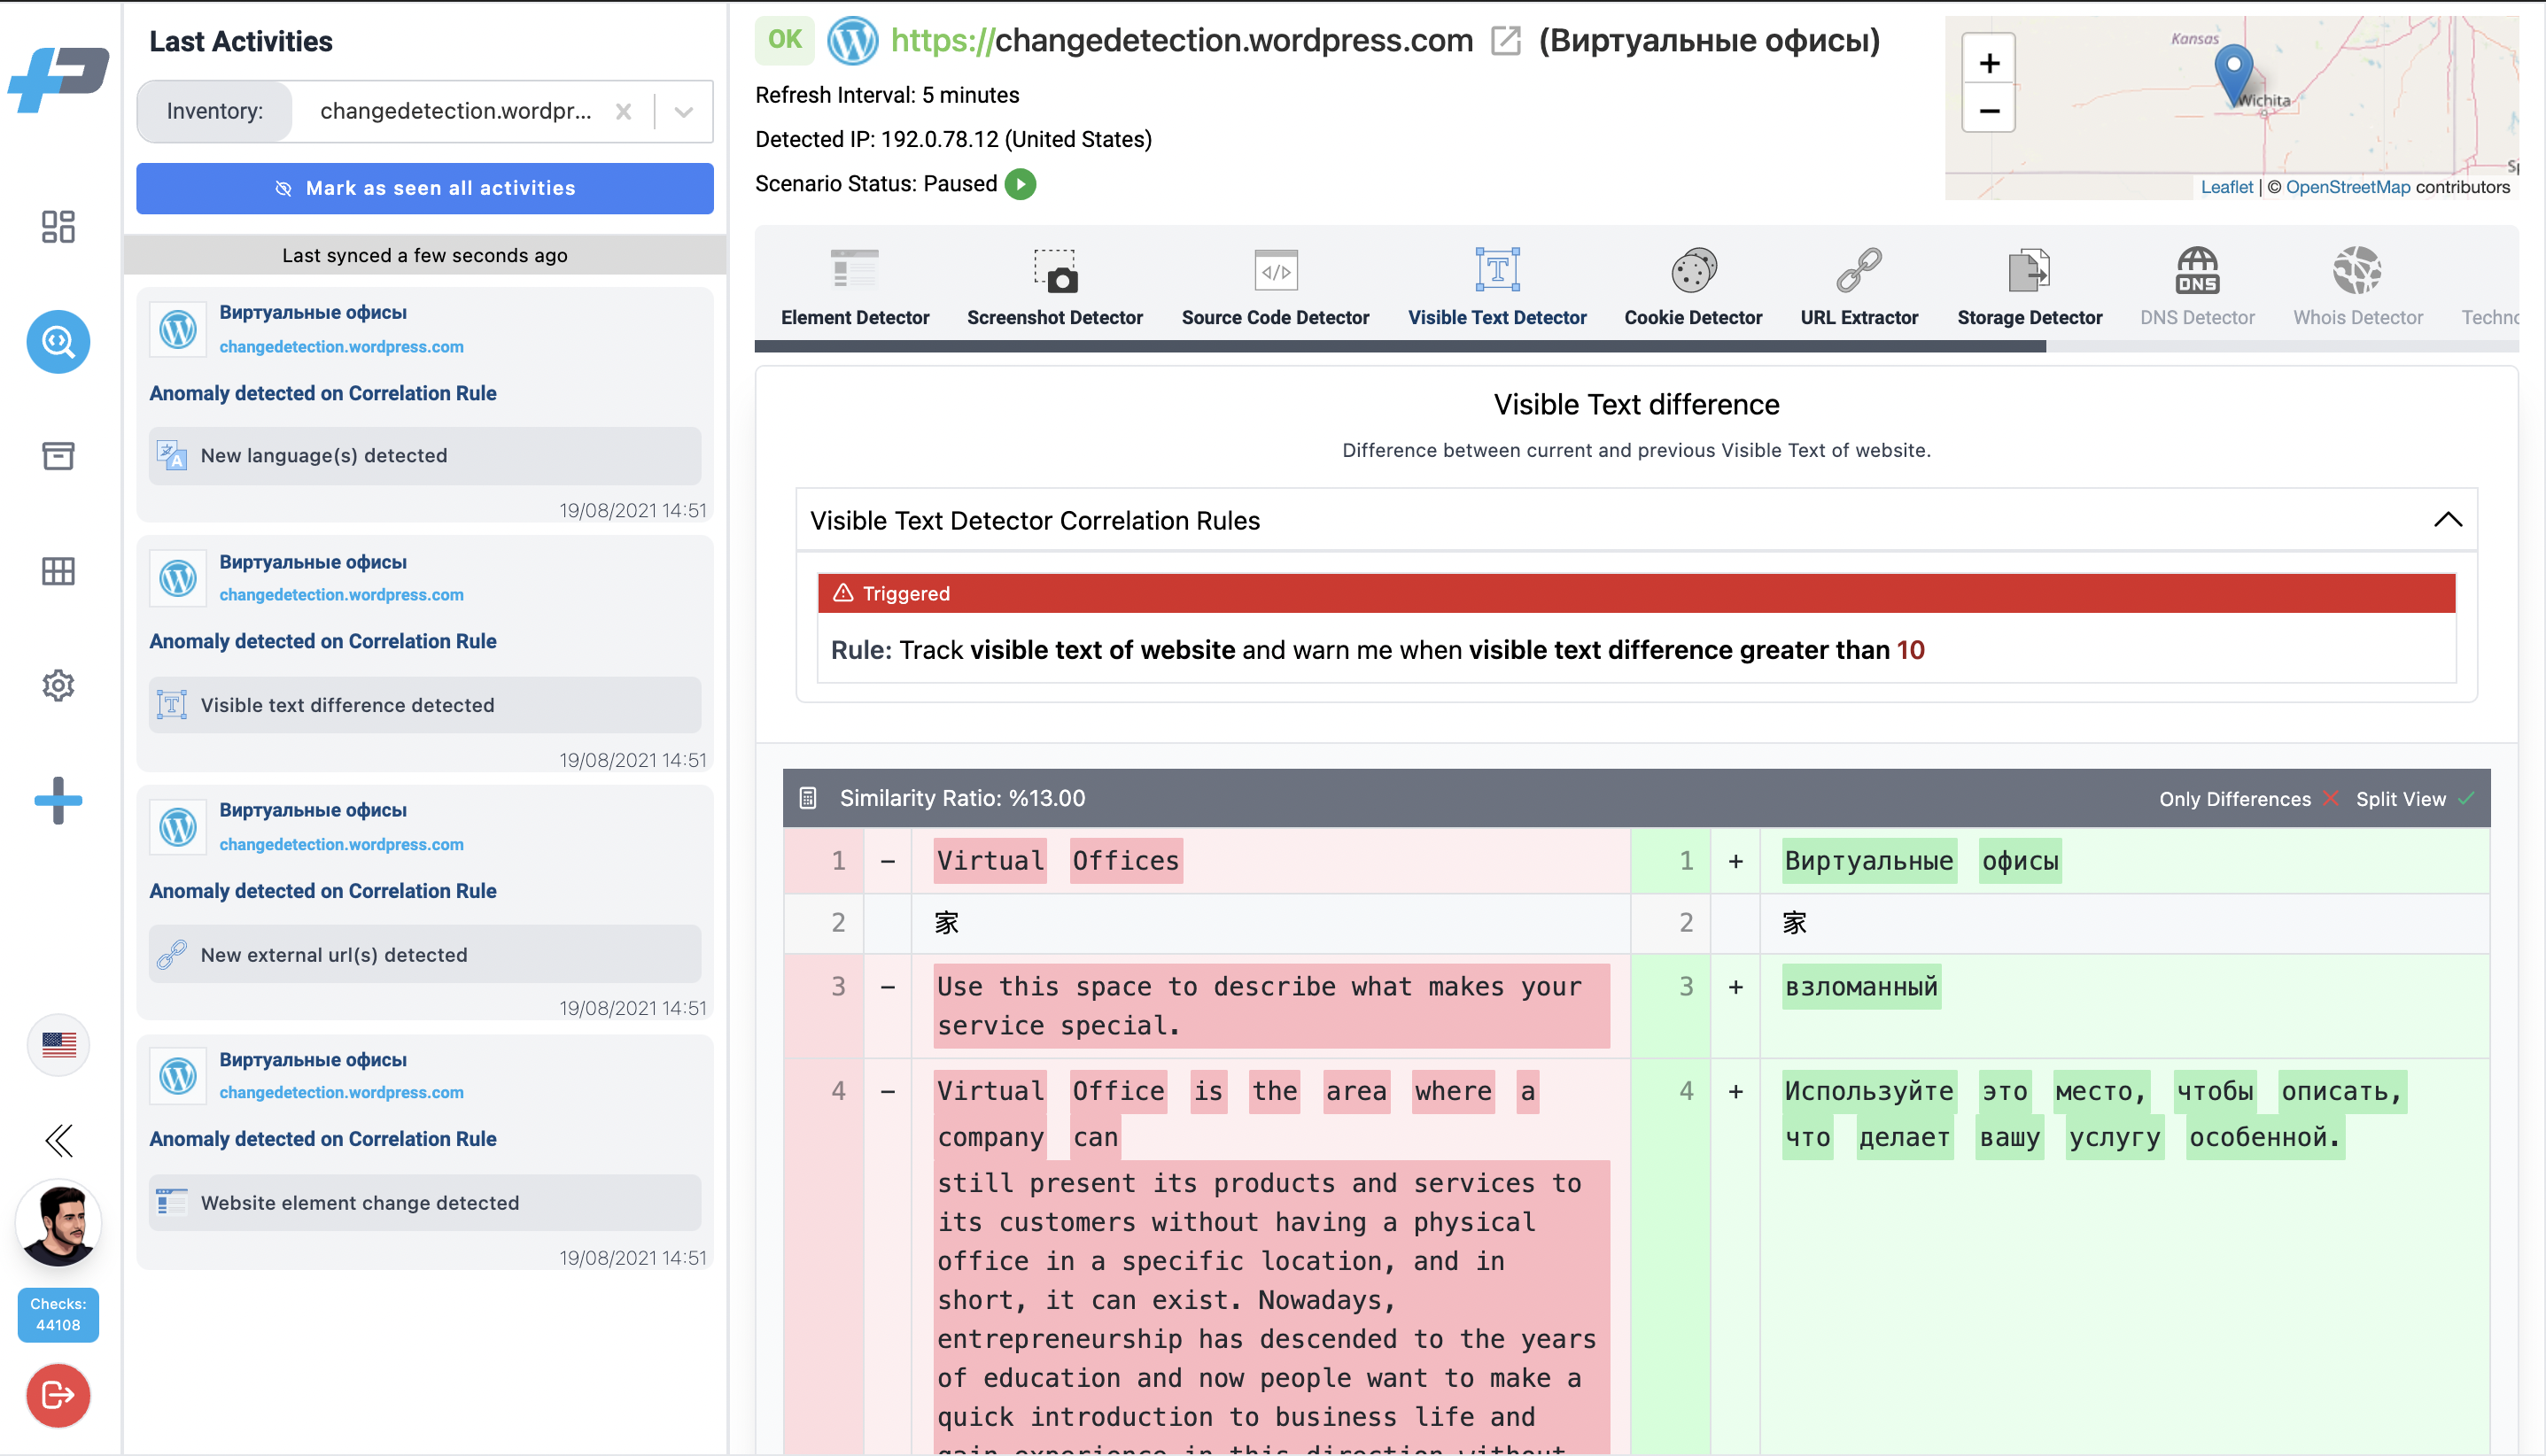Open the Leaflet attribution link
The height and width of the screenshot is (1456, 2546).
click(2226, 187)
